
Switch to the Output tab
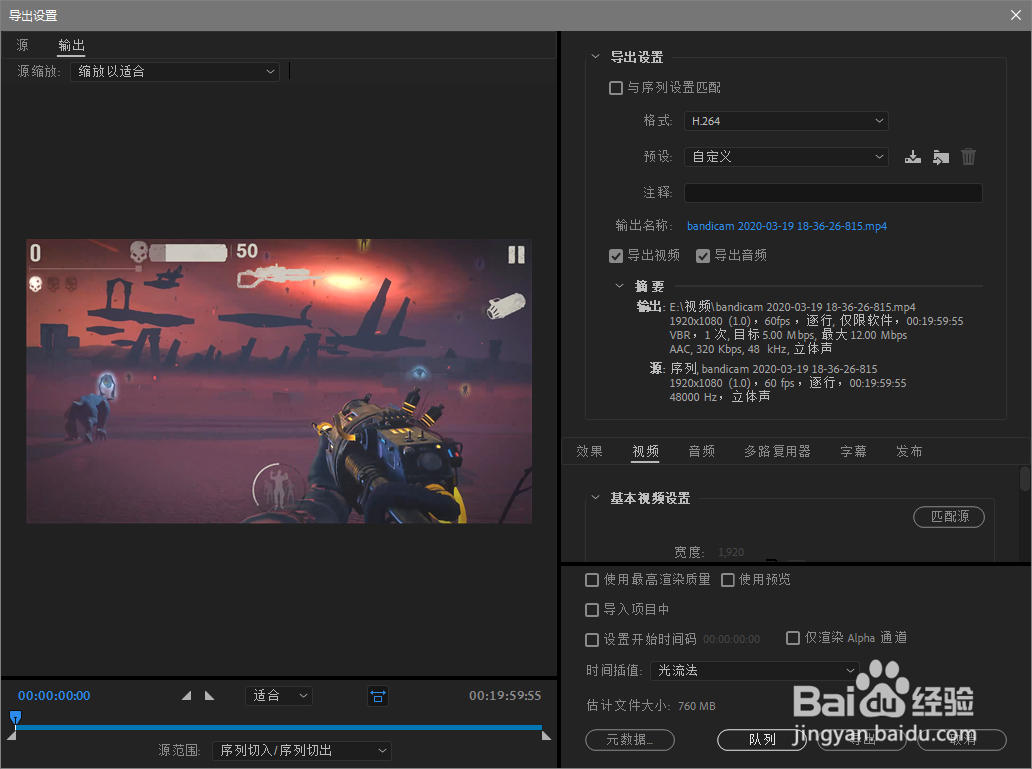click(x=71, y=45)
